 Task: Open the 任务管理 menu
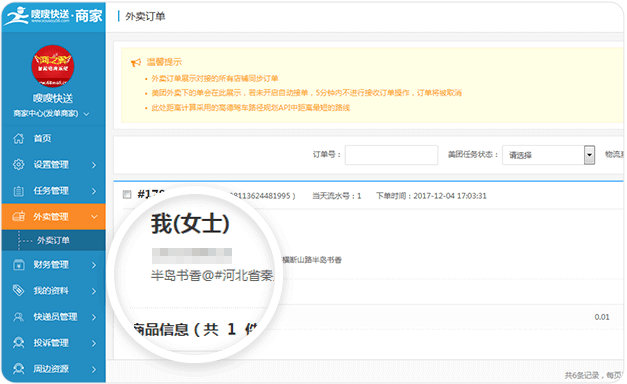click(51, 191)
